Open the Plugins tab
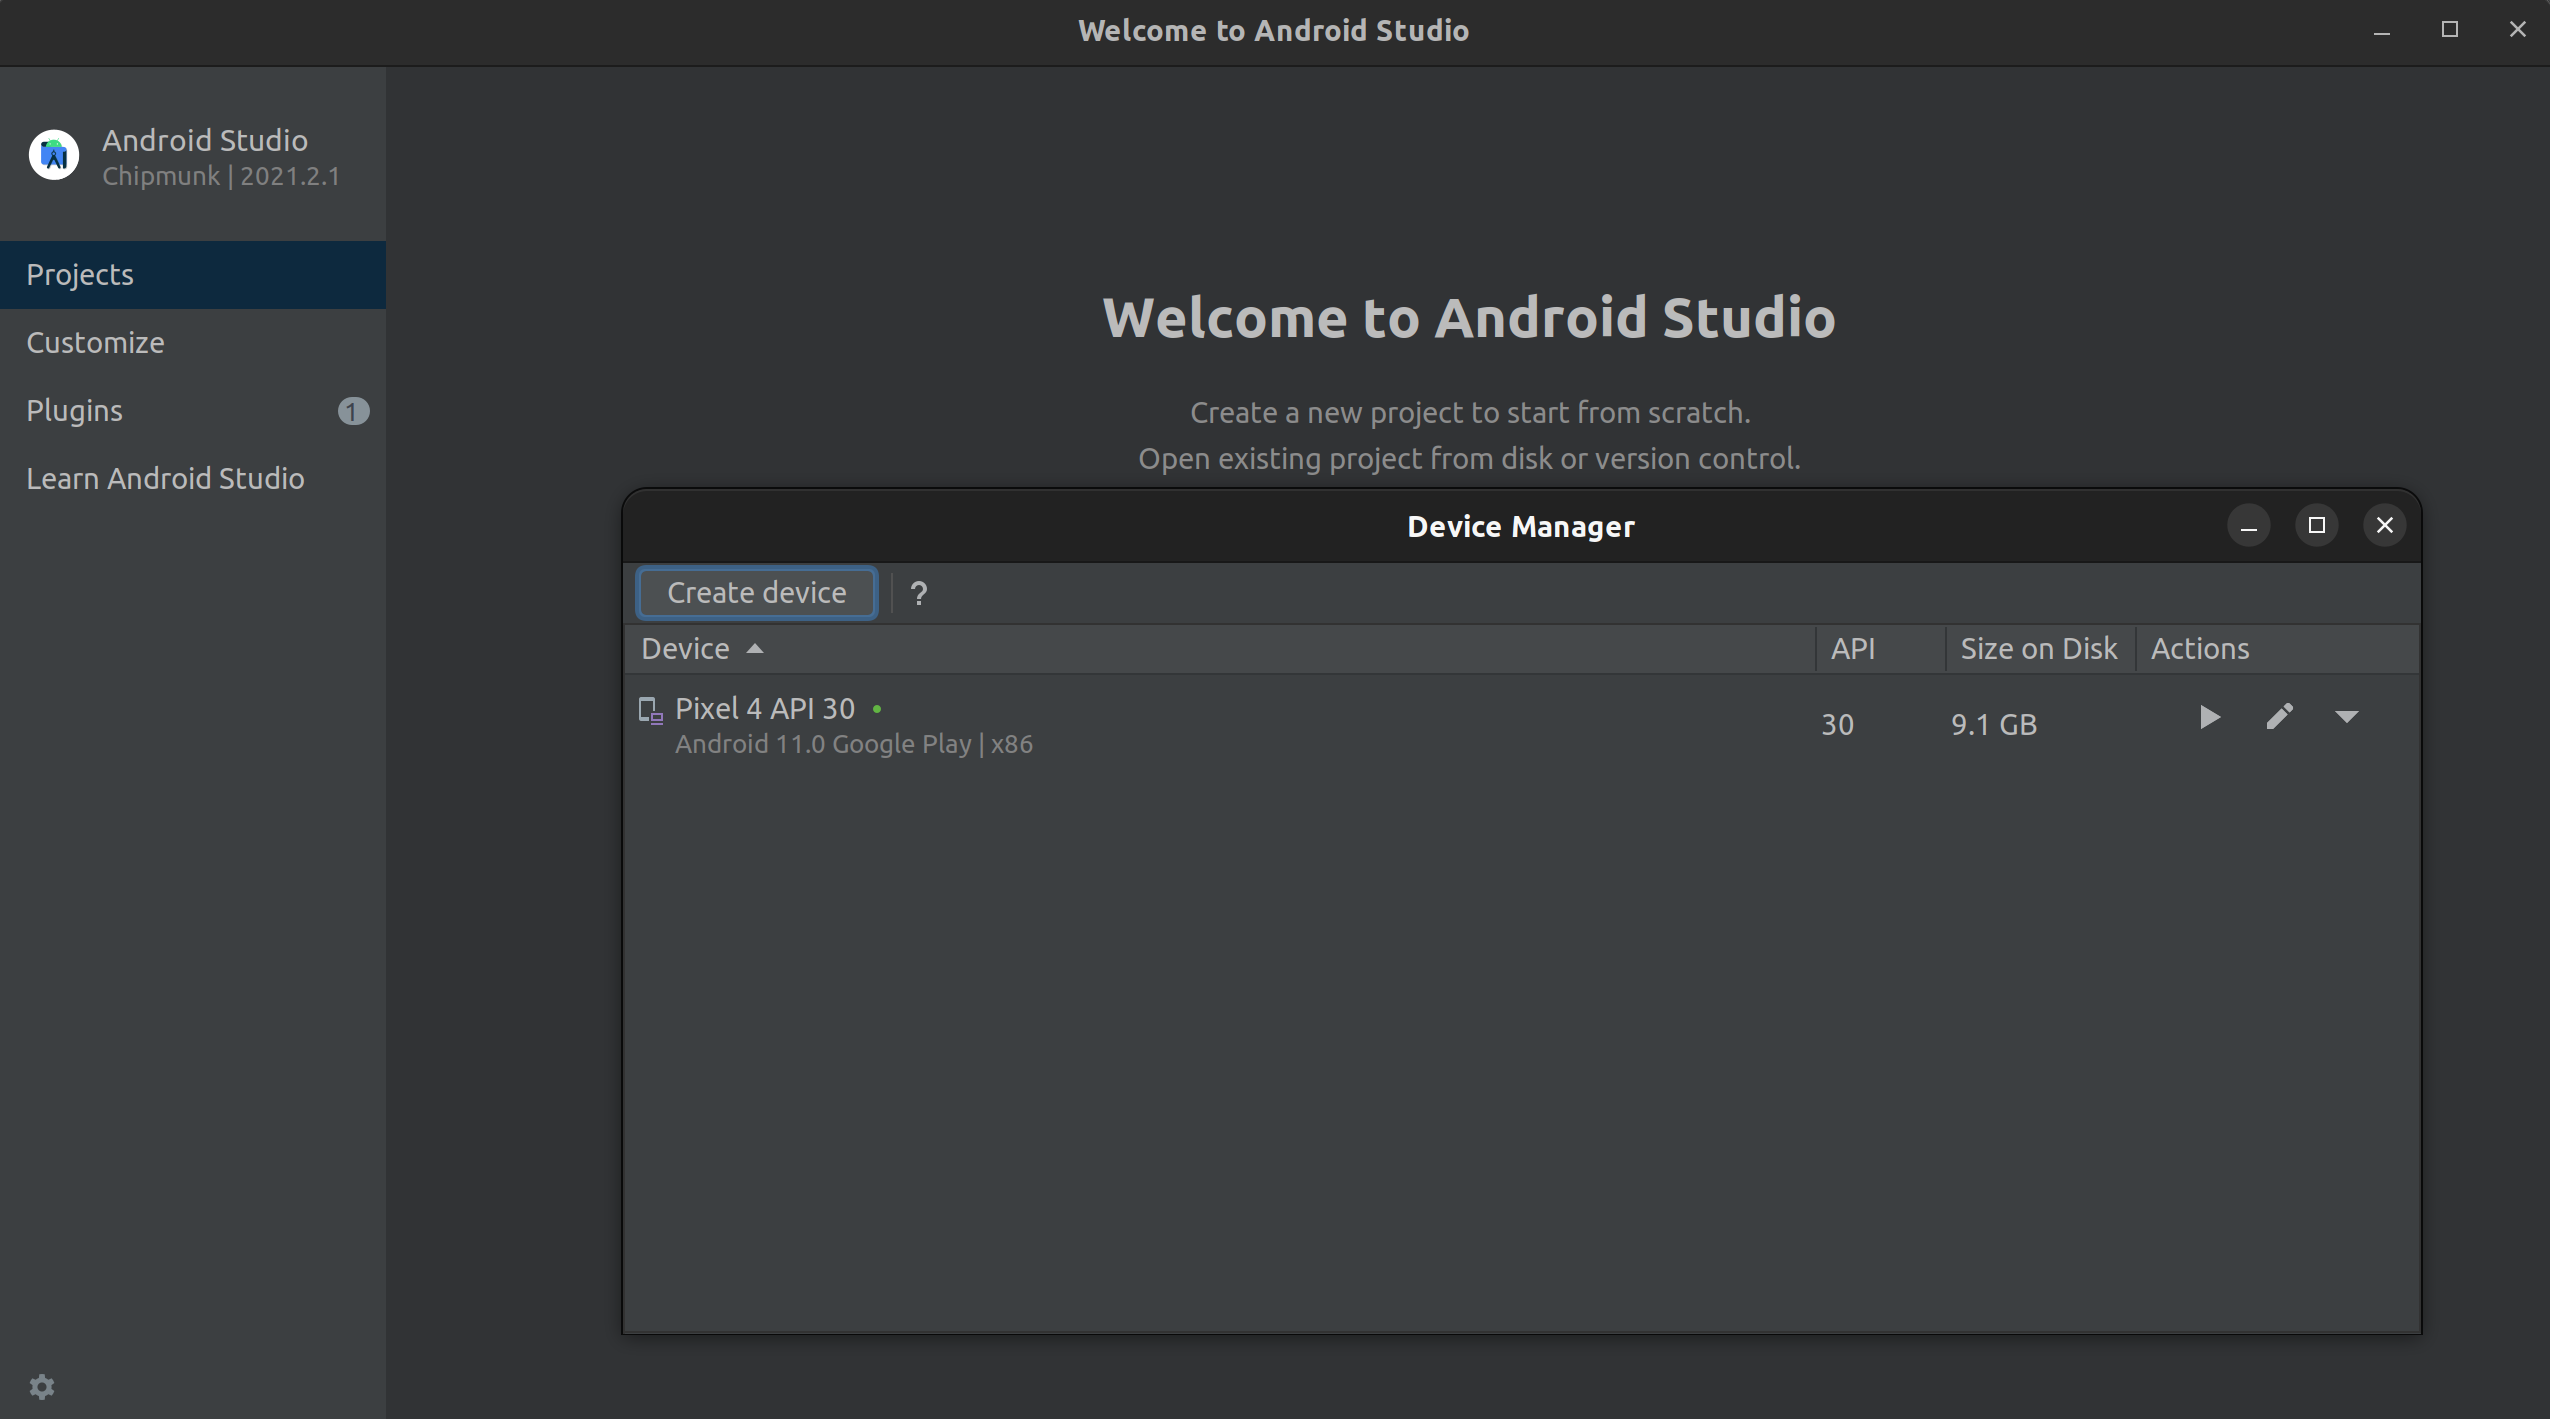 [193, 411]
